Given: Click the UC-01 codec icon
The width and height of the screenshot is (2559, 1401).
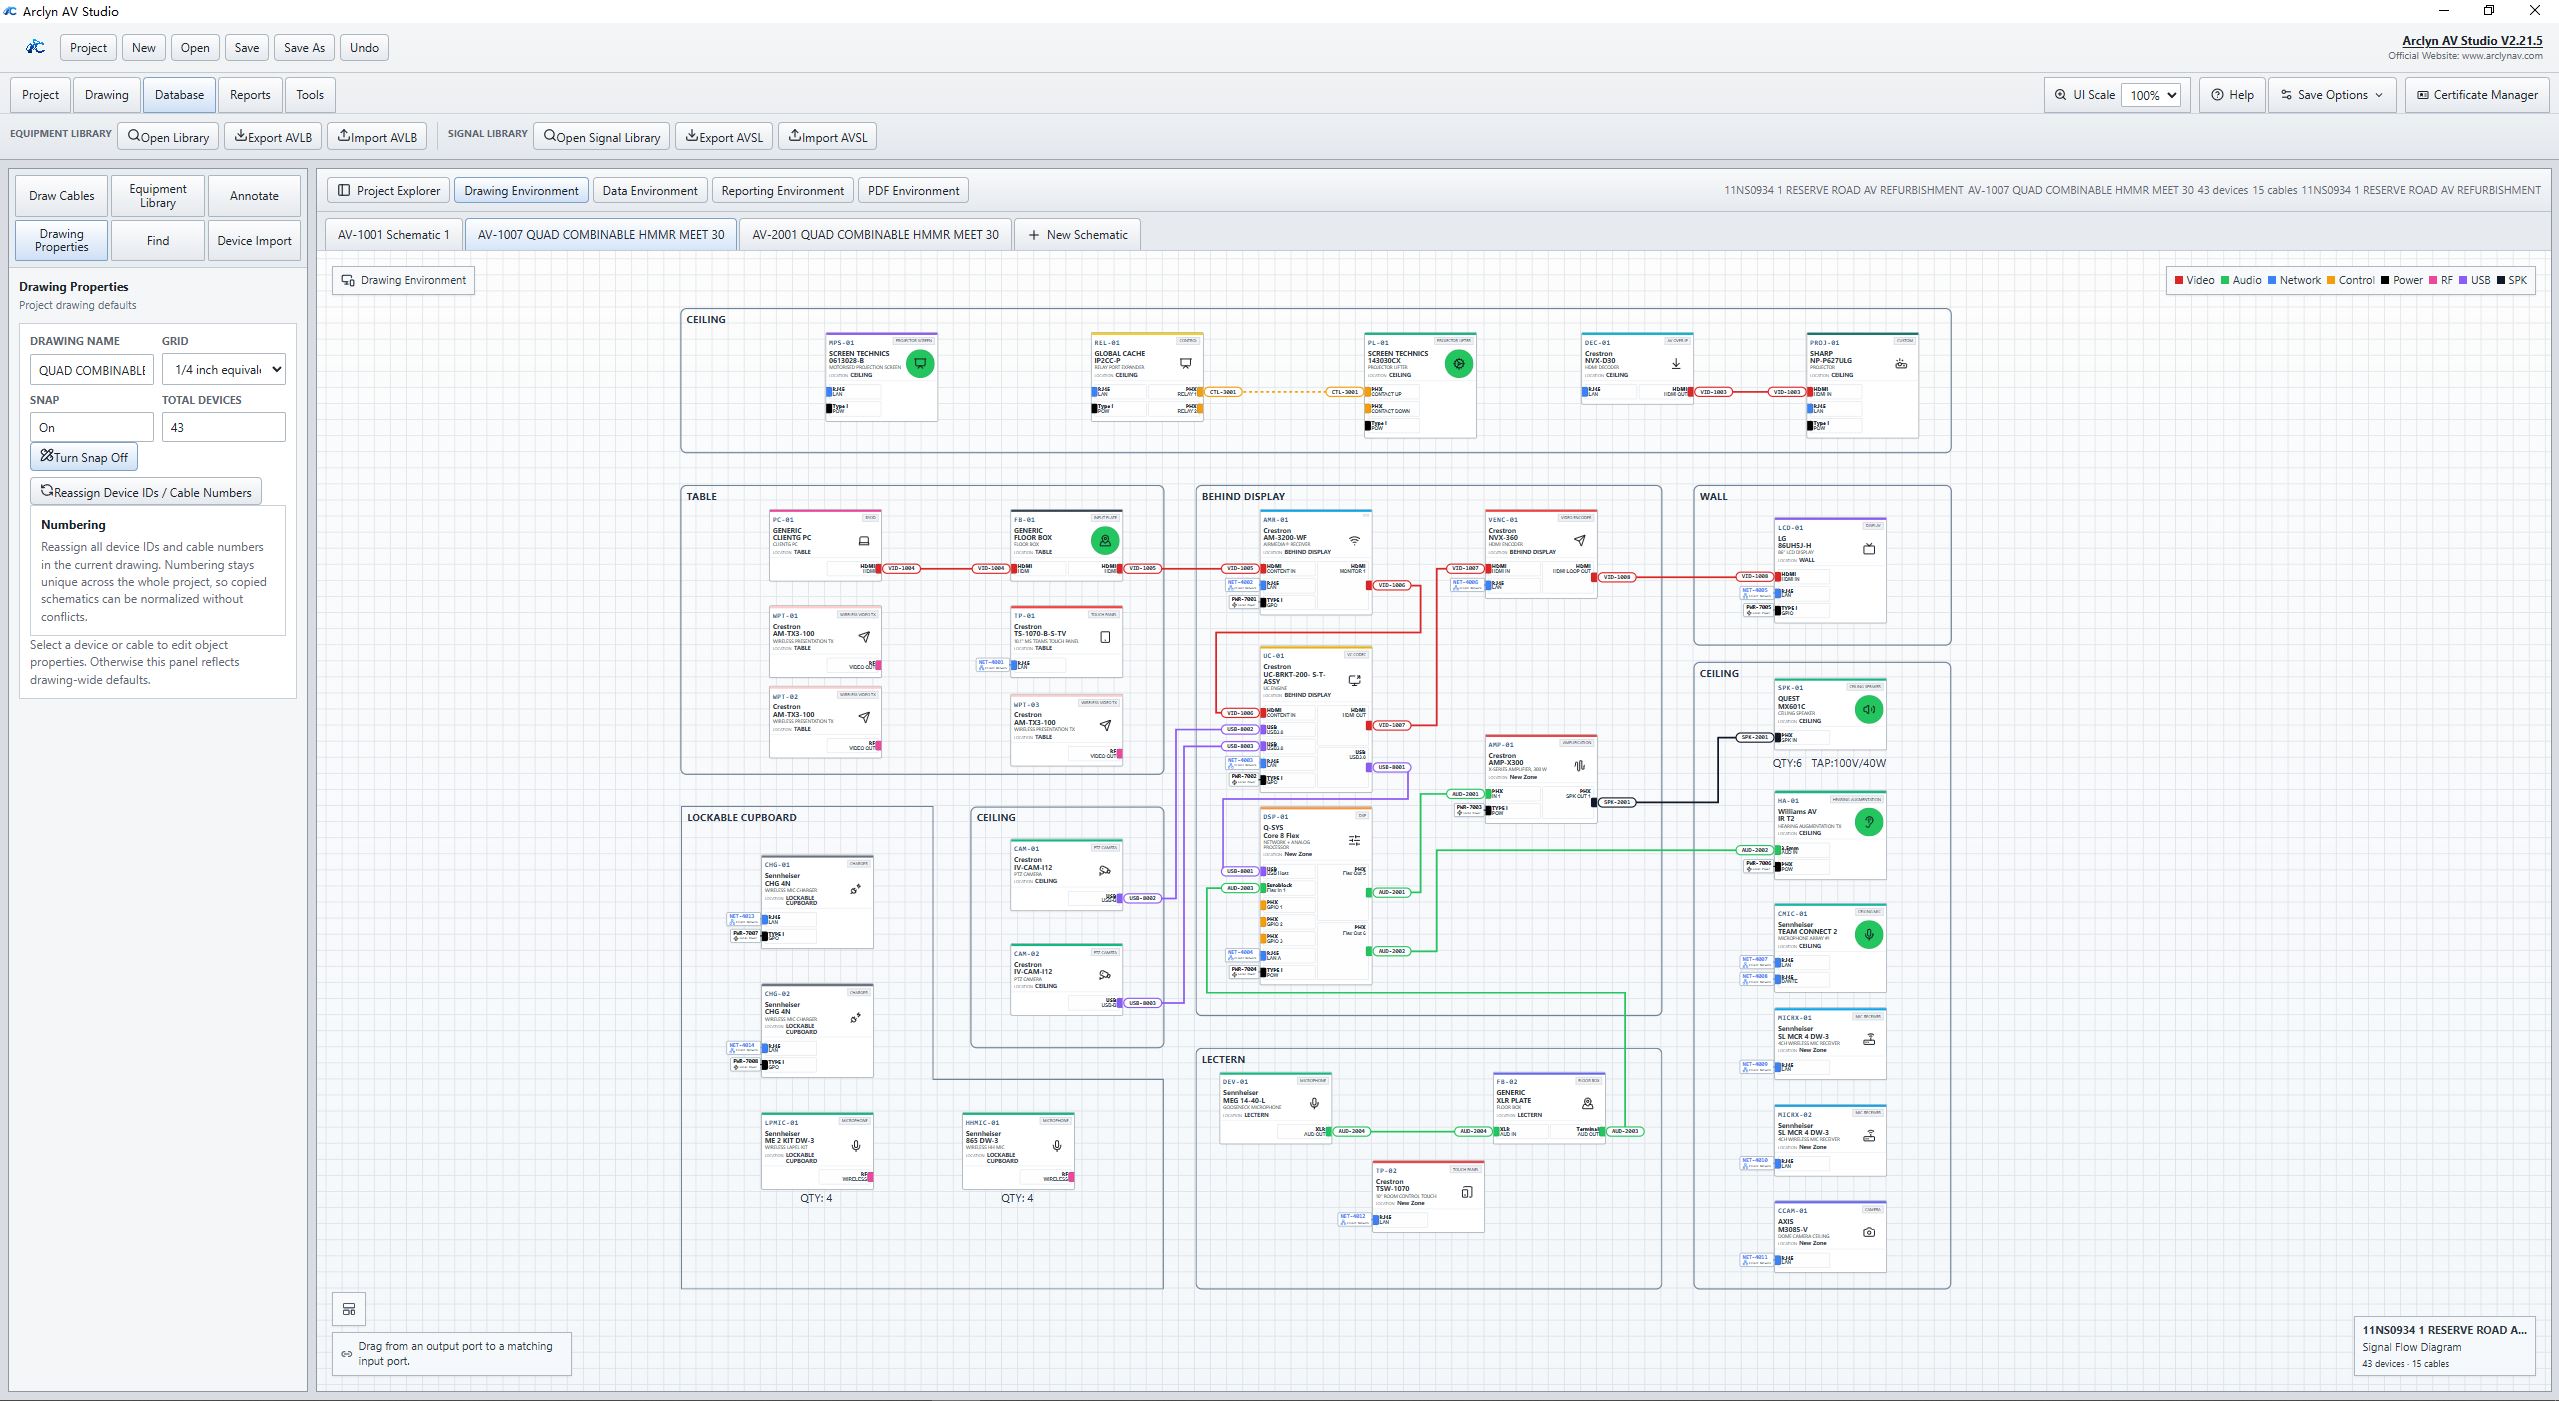Looking at the screenshot, I should [x=1355, y=680].
